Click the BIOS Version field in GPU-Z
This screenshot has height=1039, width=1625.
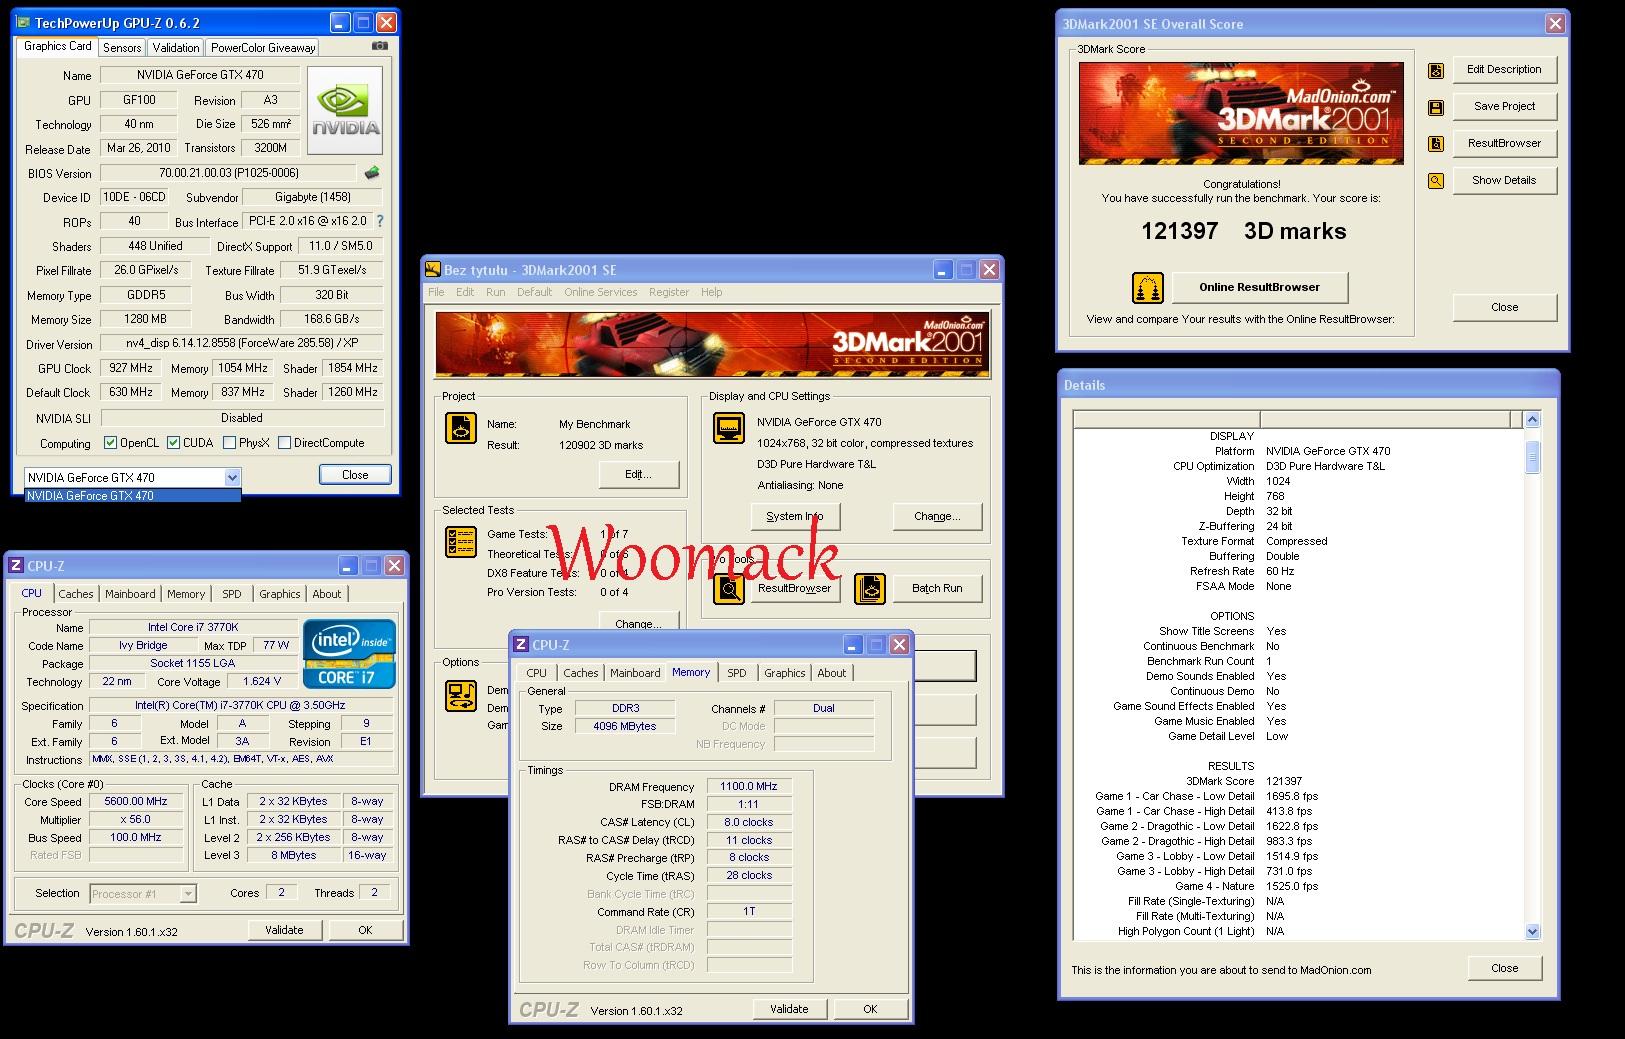click(229, 173)
